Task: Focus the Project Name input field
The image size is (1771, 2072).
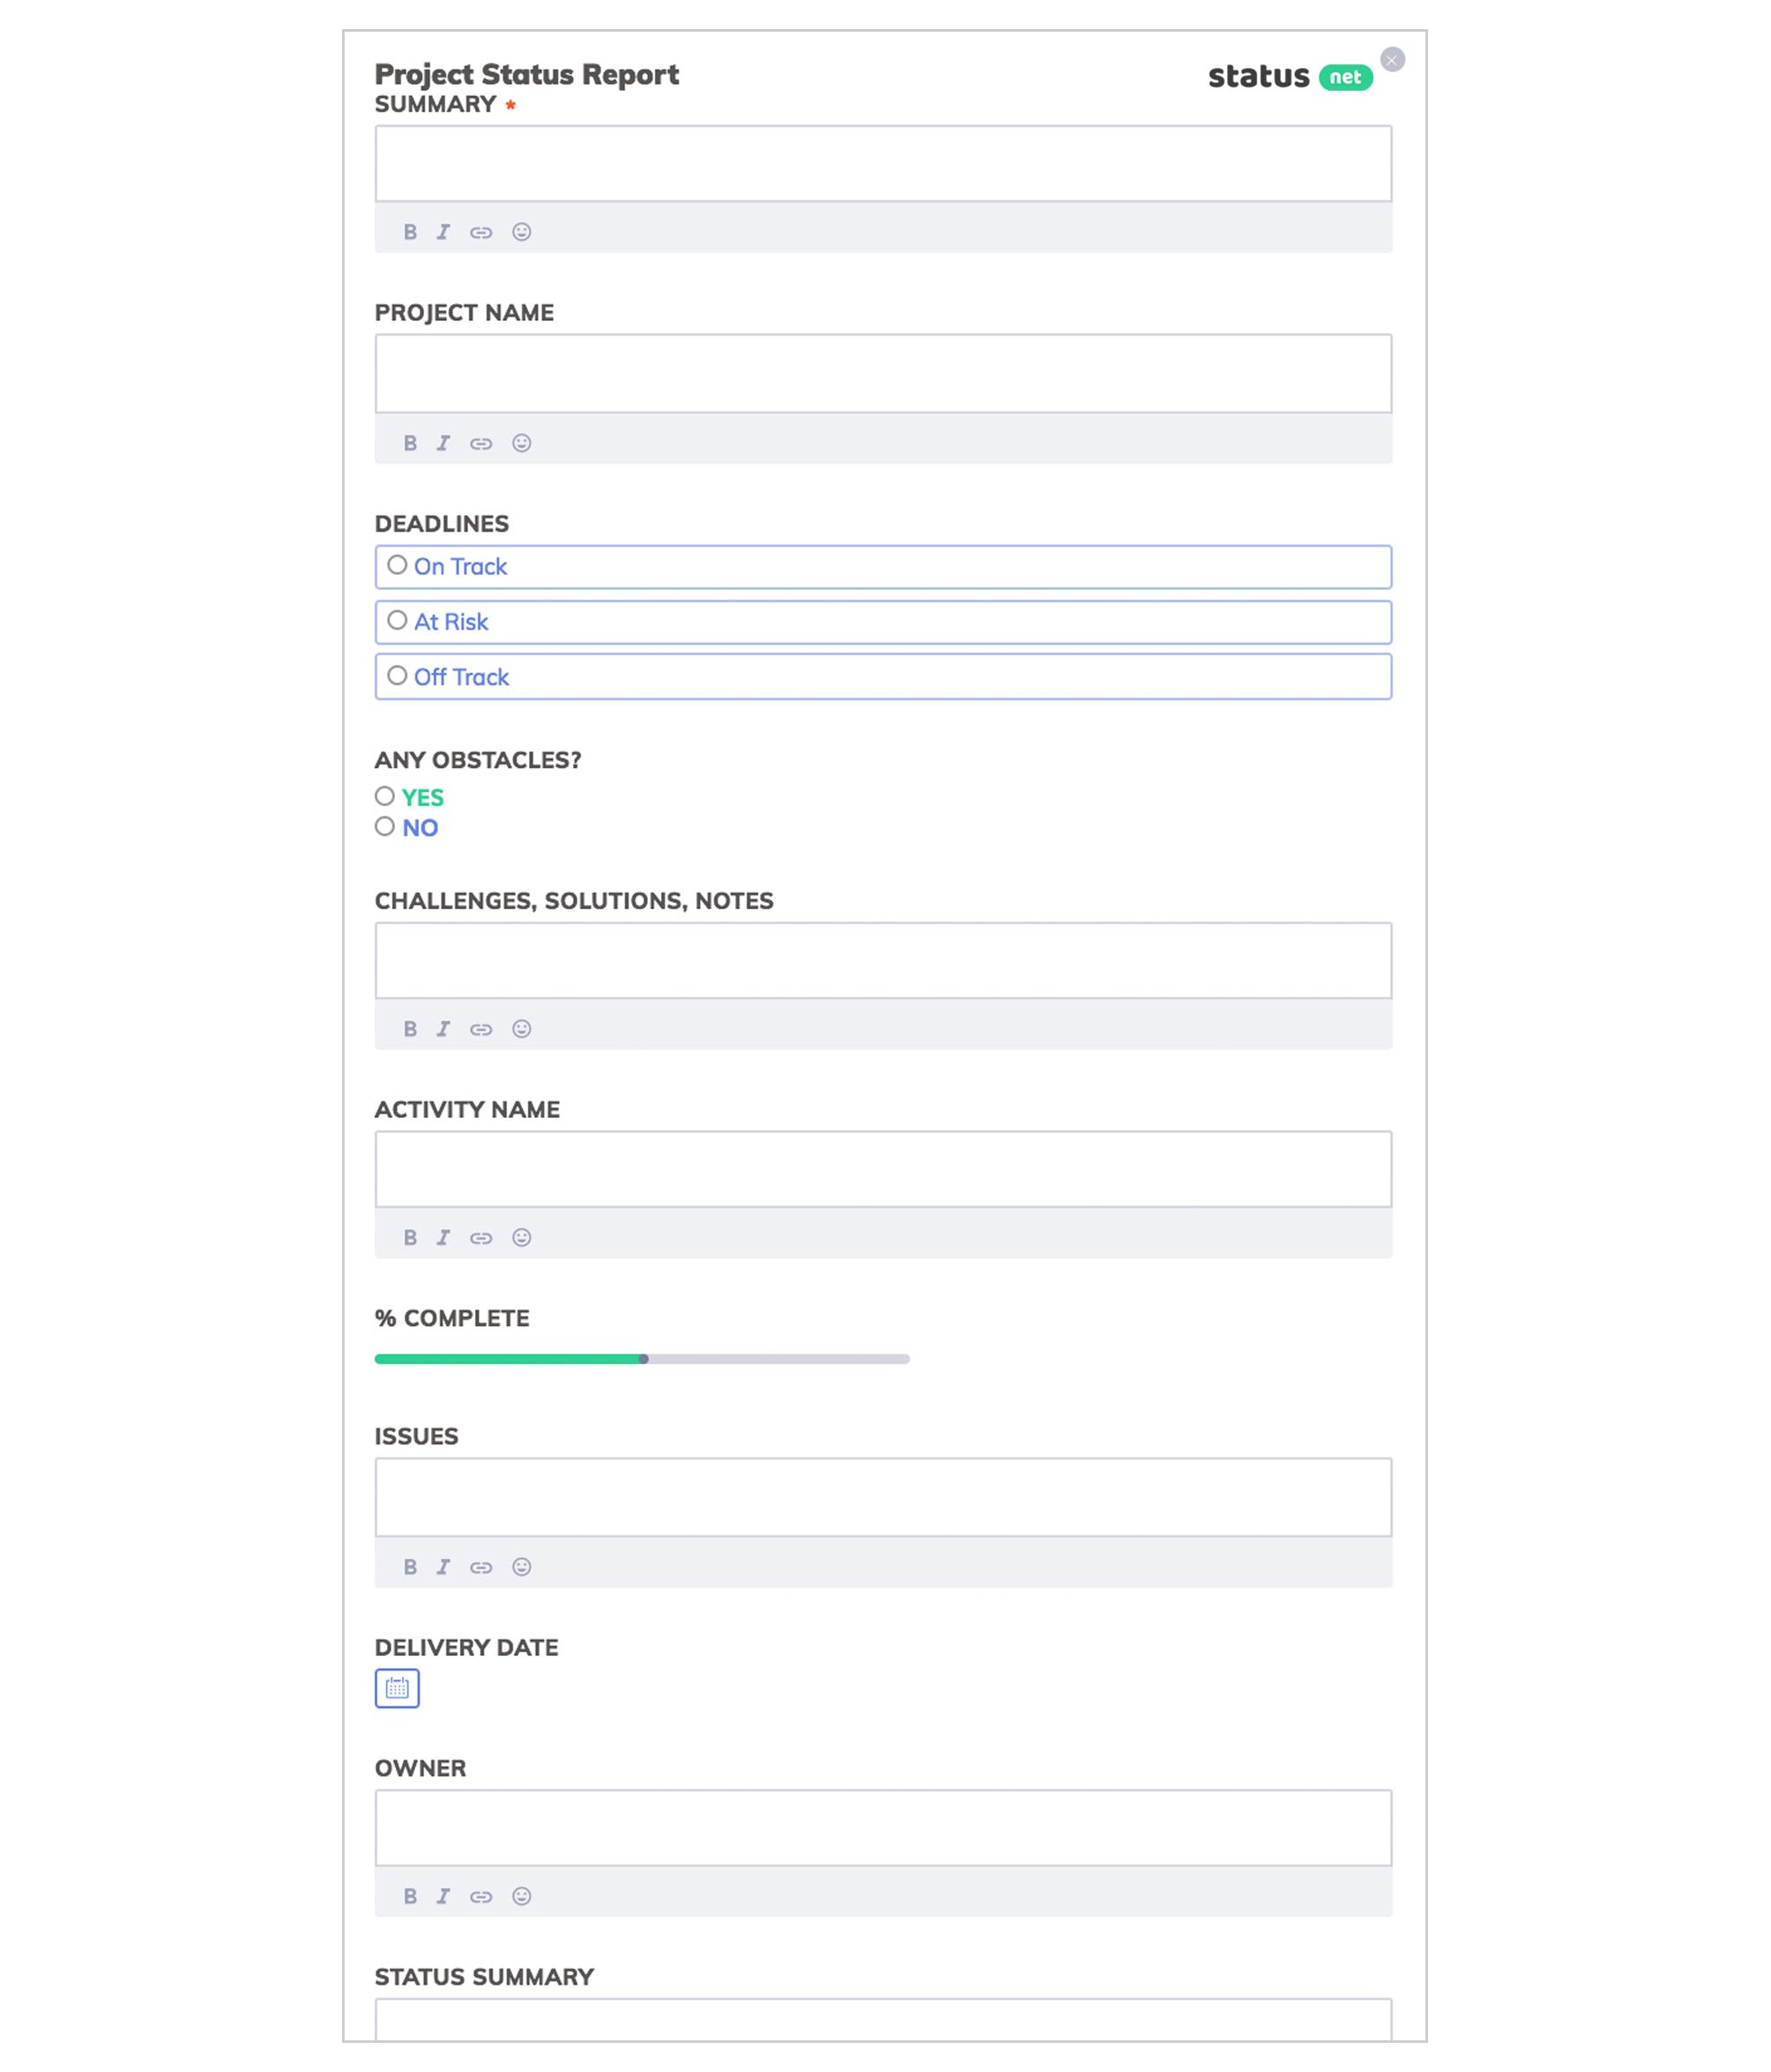Action: pos(883,373)
